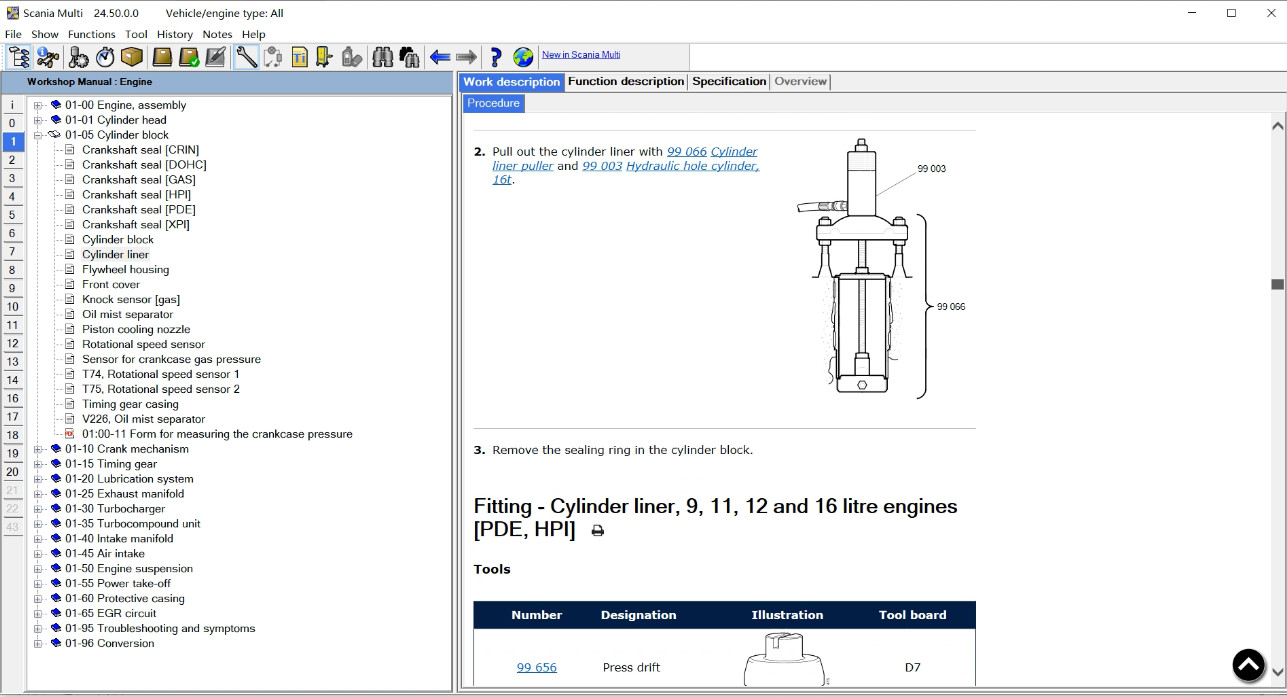Click the component gear icon in toolbar
The height and width of the screenshot is (697, 1287).
[79, 57]
